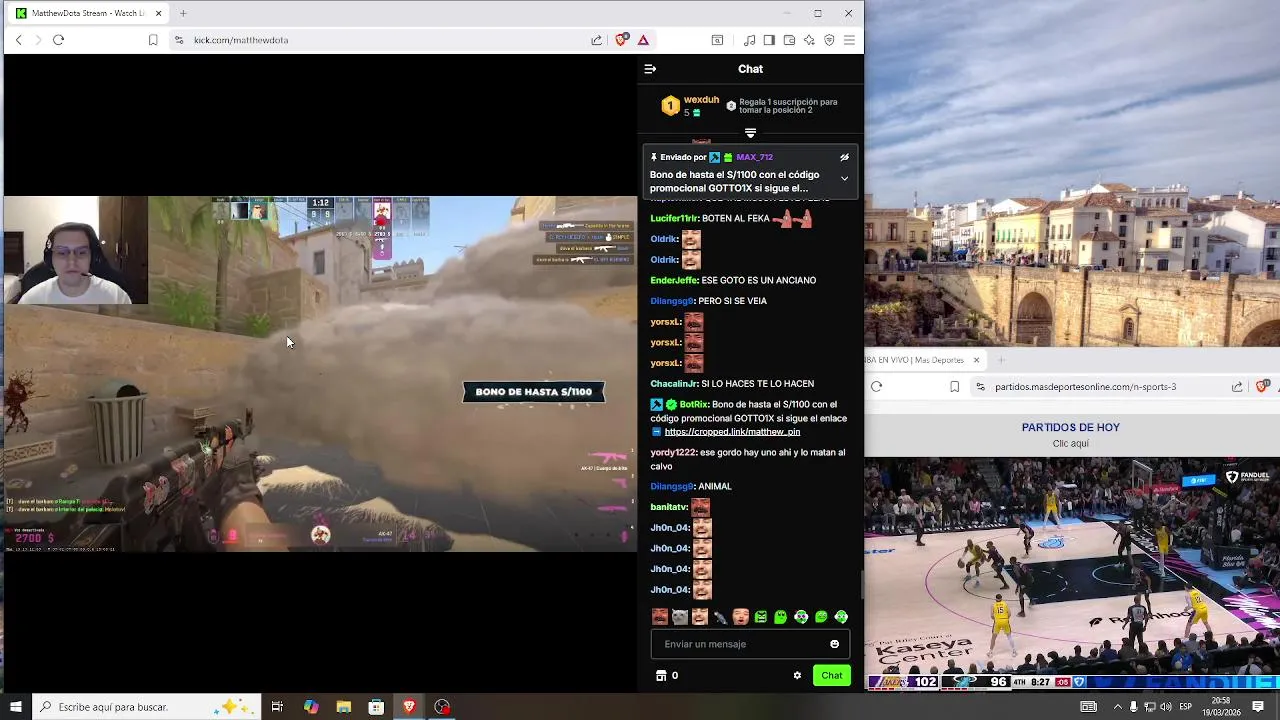The image size is (1280, 720).
Task: Open Brave browser from the taskbar
Action: [x=409, y=707]
